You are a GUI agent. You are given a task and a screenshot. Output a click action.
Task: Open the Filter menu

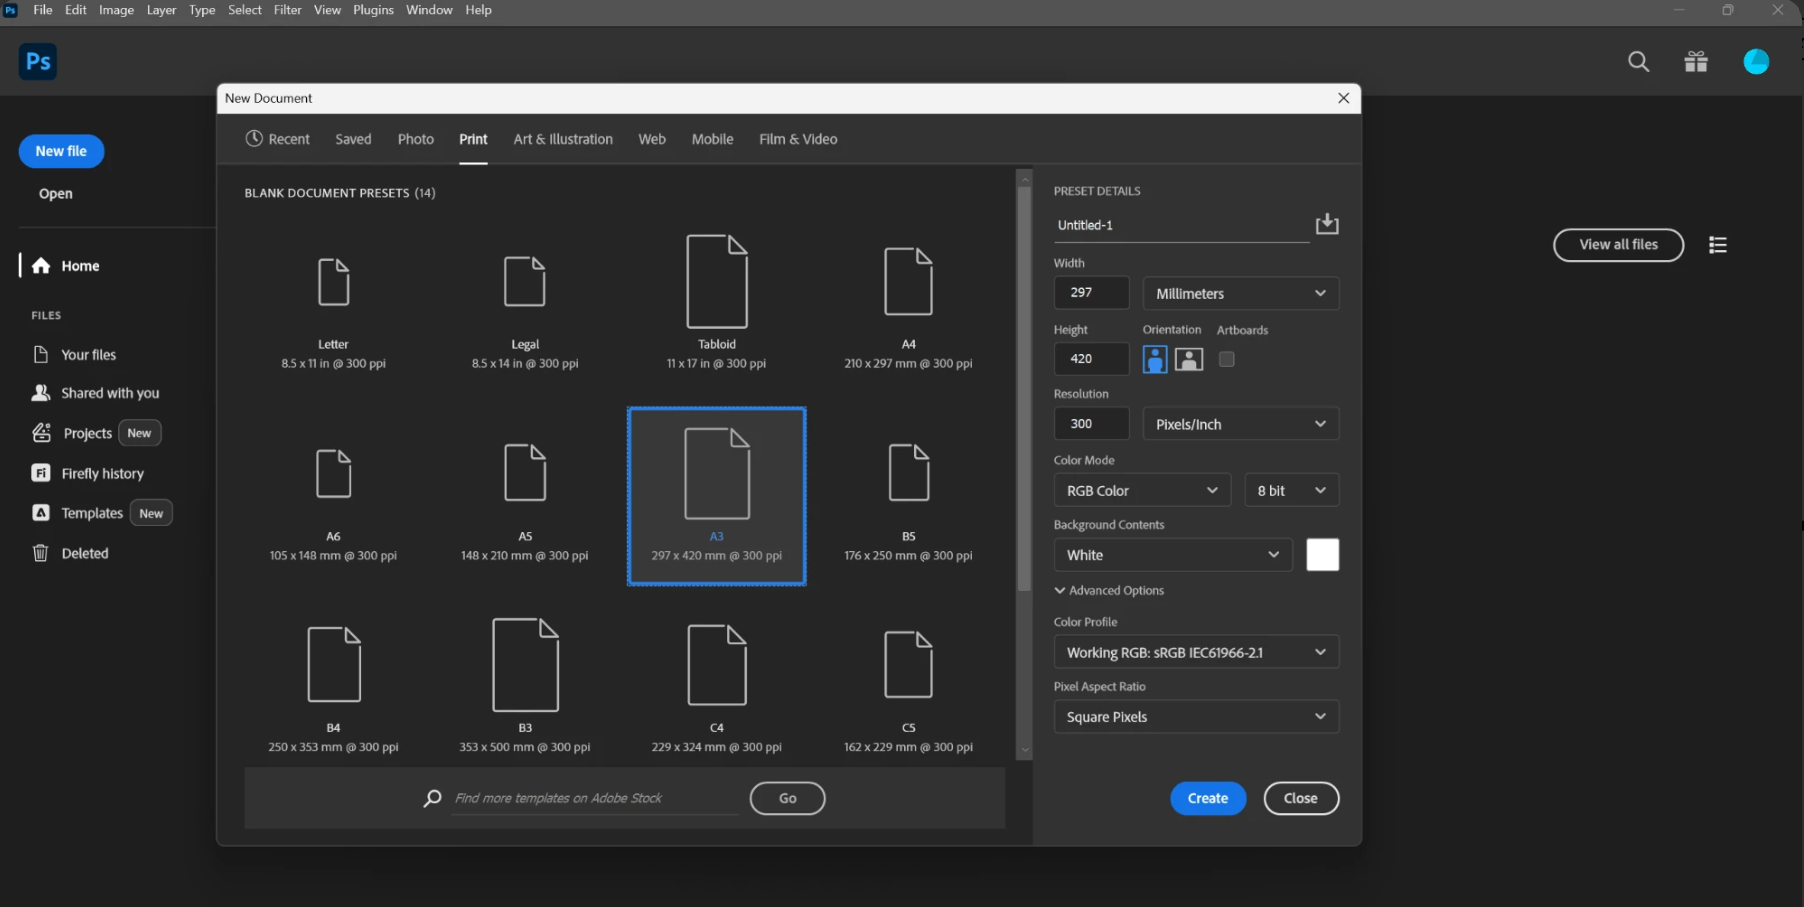click(288, 10)
